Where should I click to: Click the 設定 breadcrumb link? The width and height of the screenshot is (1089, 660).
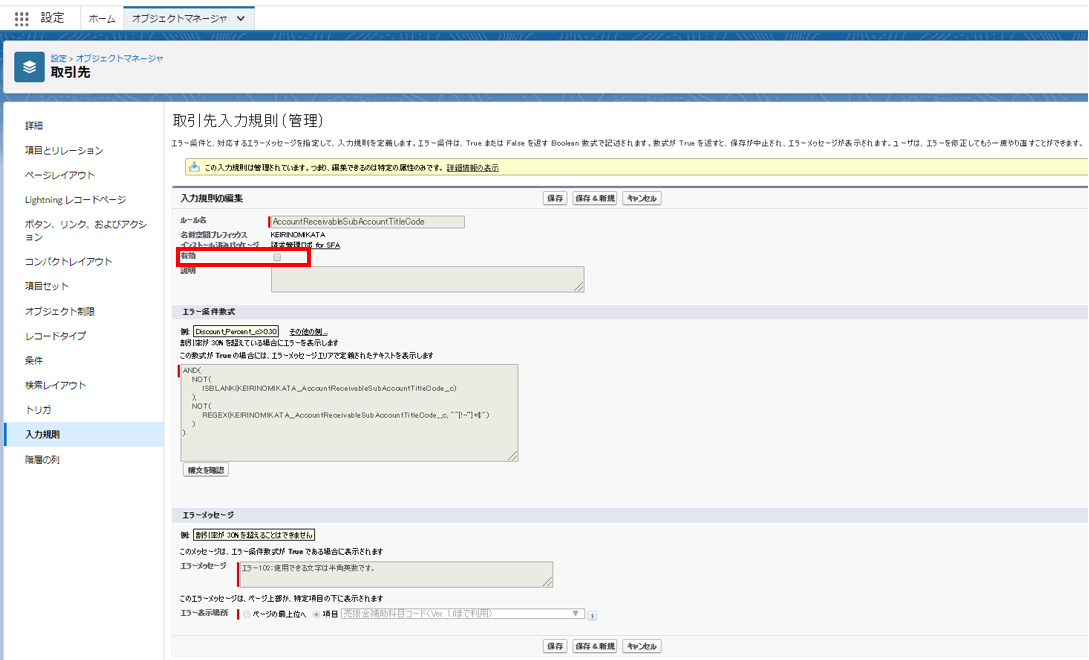[59, 58]
